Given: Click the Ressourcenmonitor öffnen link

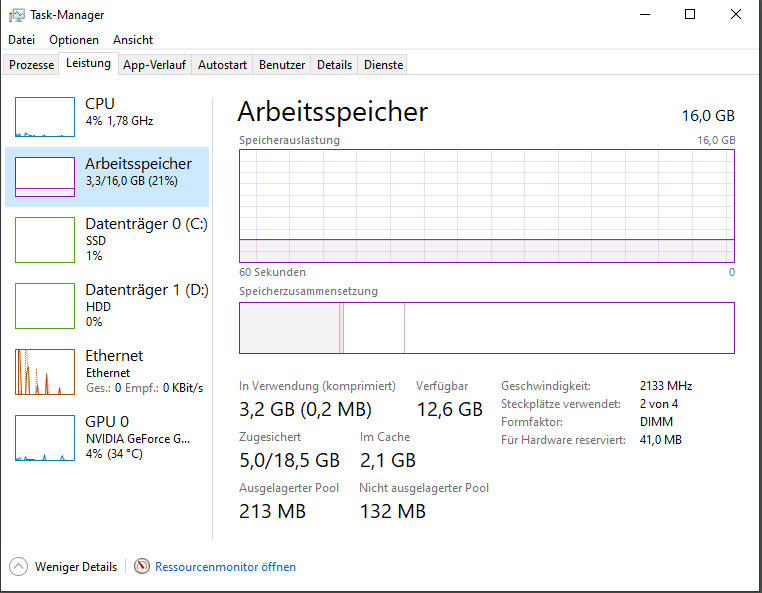Looking at the screenshot, I should (225, 567).
